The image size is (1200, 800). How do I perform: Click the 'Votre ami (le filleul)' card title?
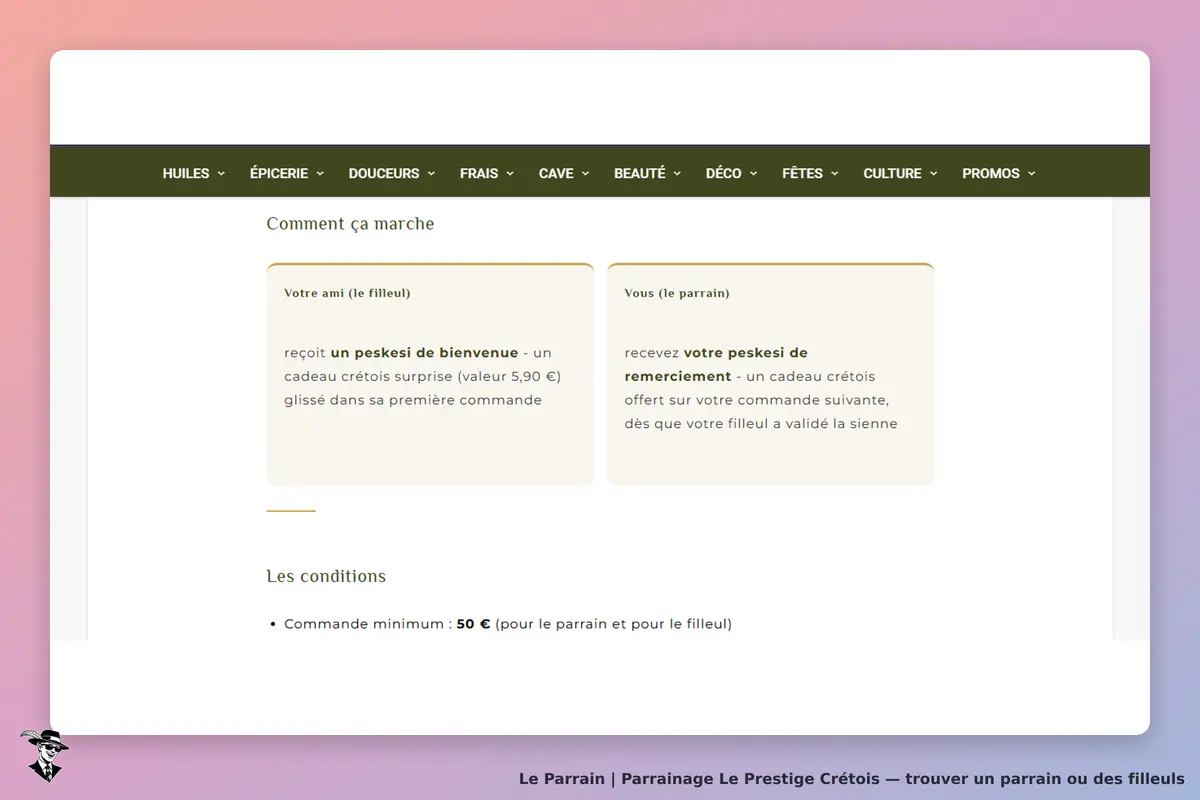(347, 293)
